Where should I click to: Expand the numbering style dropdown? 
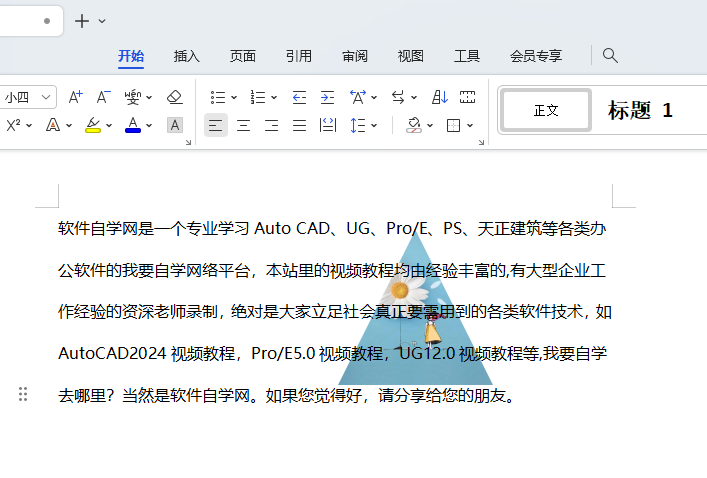point(274,97)
